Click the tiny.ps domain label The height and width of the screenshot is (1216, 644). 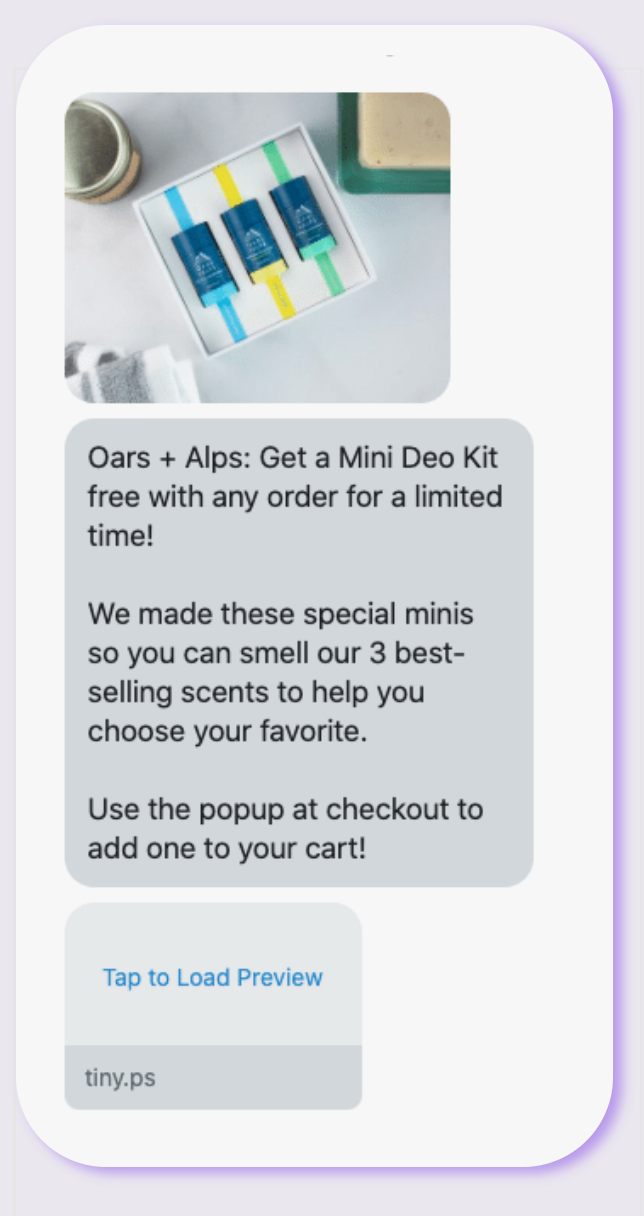point(120,1078)
